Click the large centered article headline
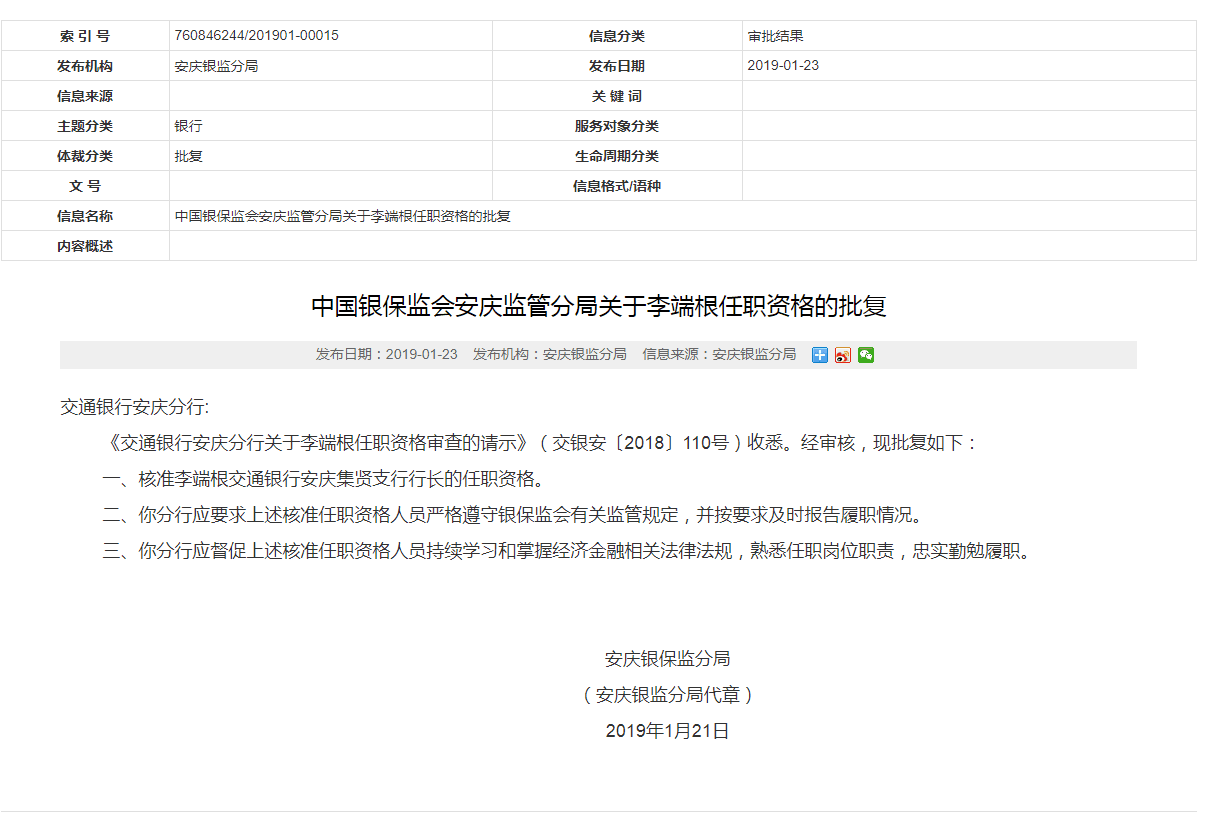Screen dimensions: 1205x817 pos(598,306)
